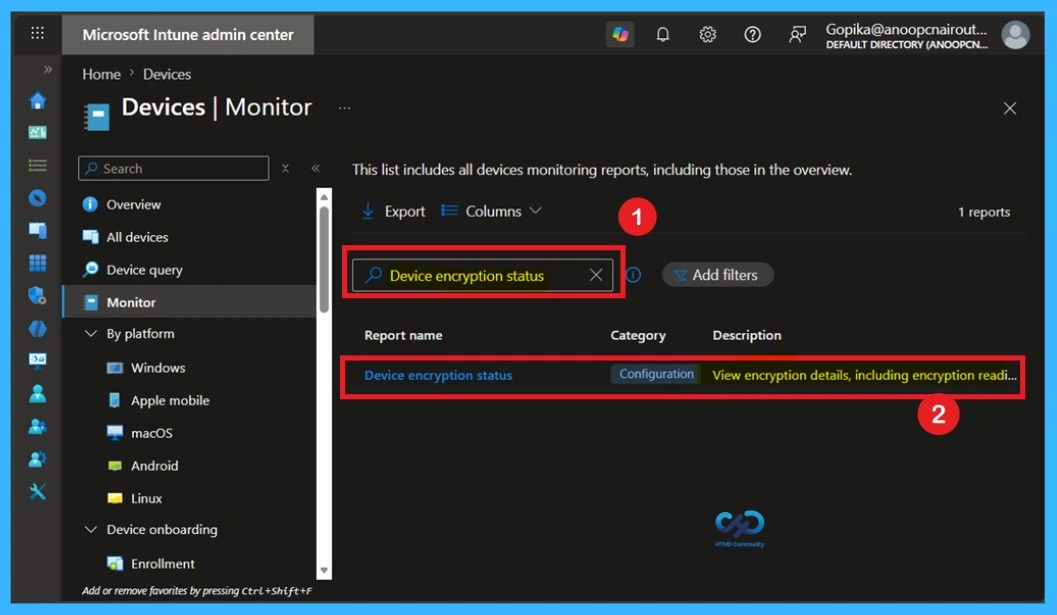Open the account avatar menu
The image size is (1057, 615).
point(1015,34)
